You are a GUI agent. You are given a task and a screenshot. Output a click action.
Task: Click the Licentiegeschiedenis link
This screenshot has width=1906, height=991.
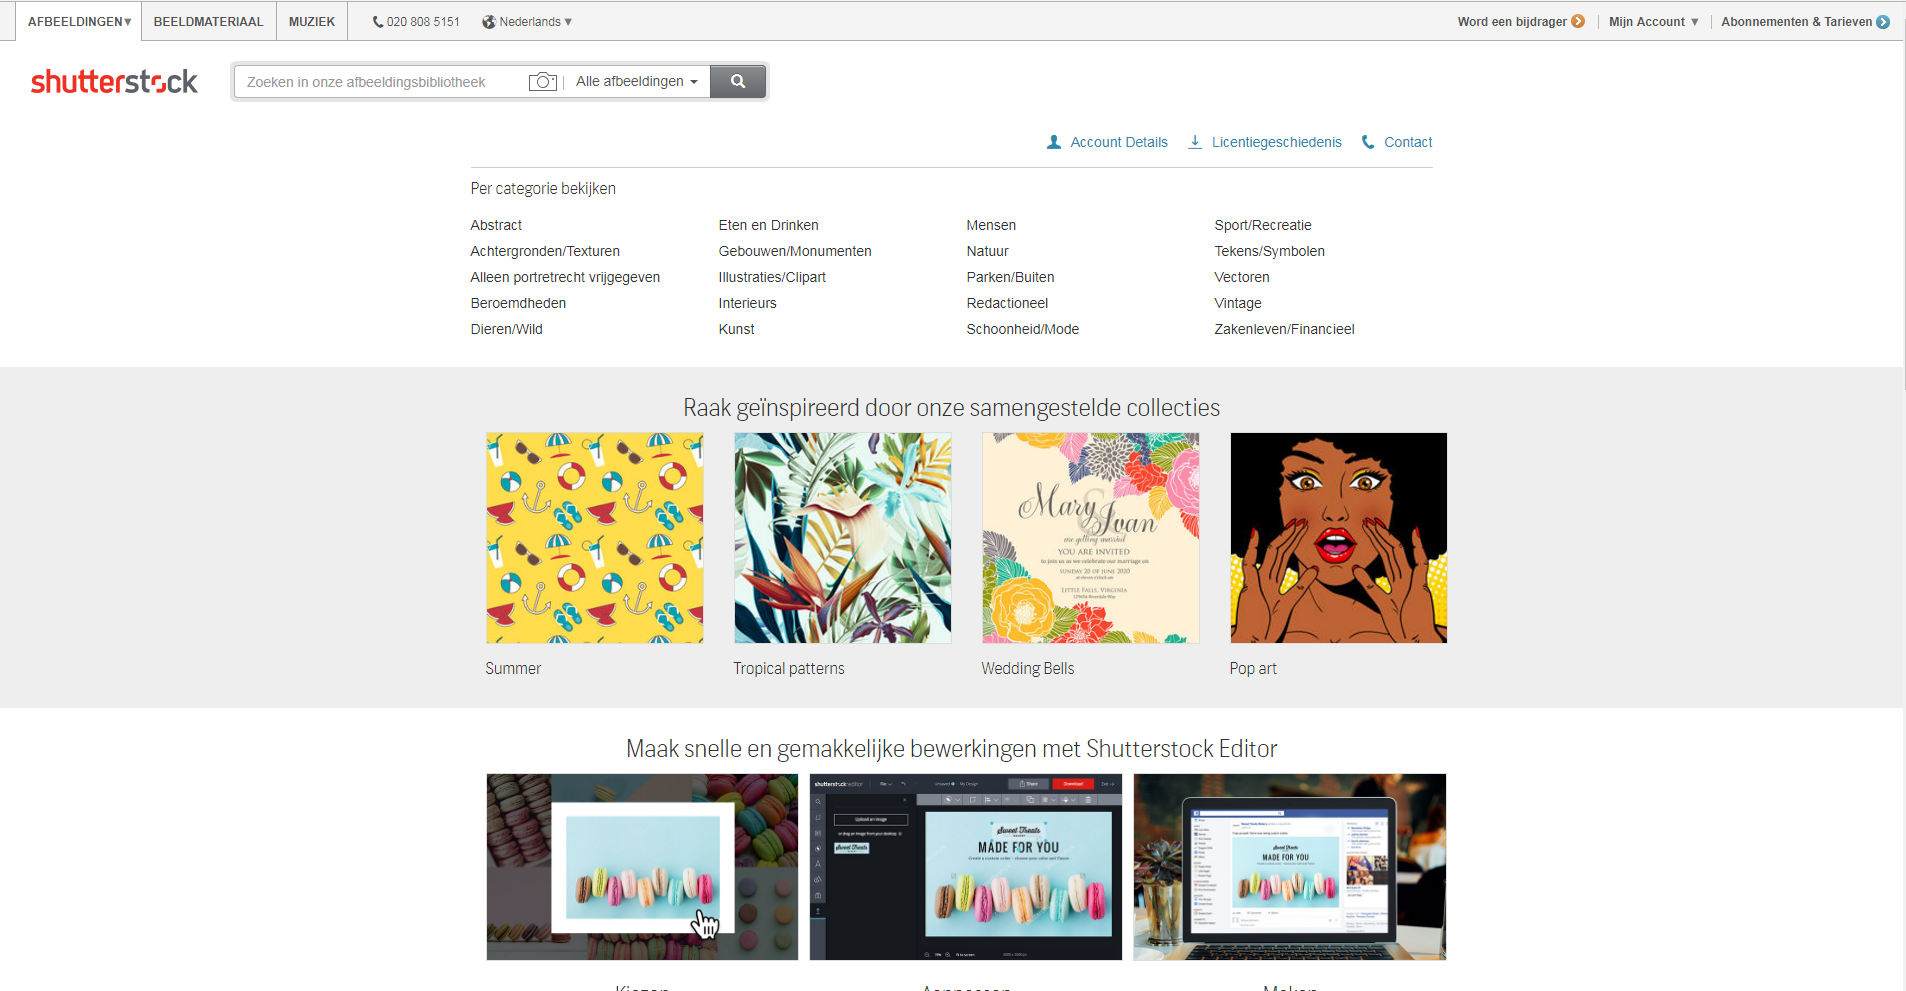click(x=1276, y=142)
